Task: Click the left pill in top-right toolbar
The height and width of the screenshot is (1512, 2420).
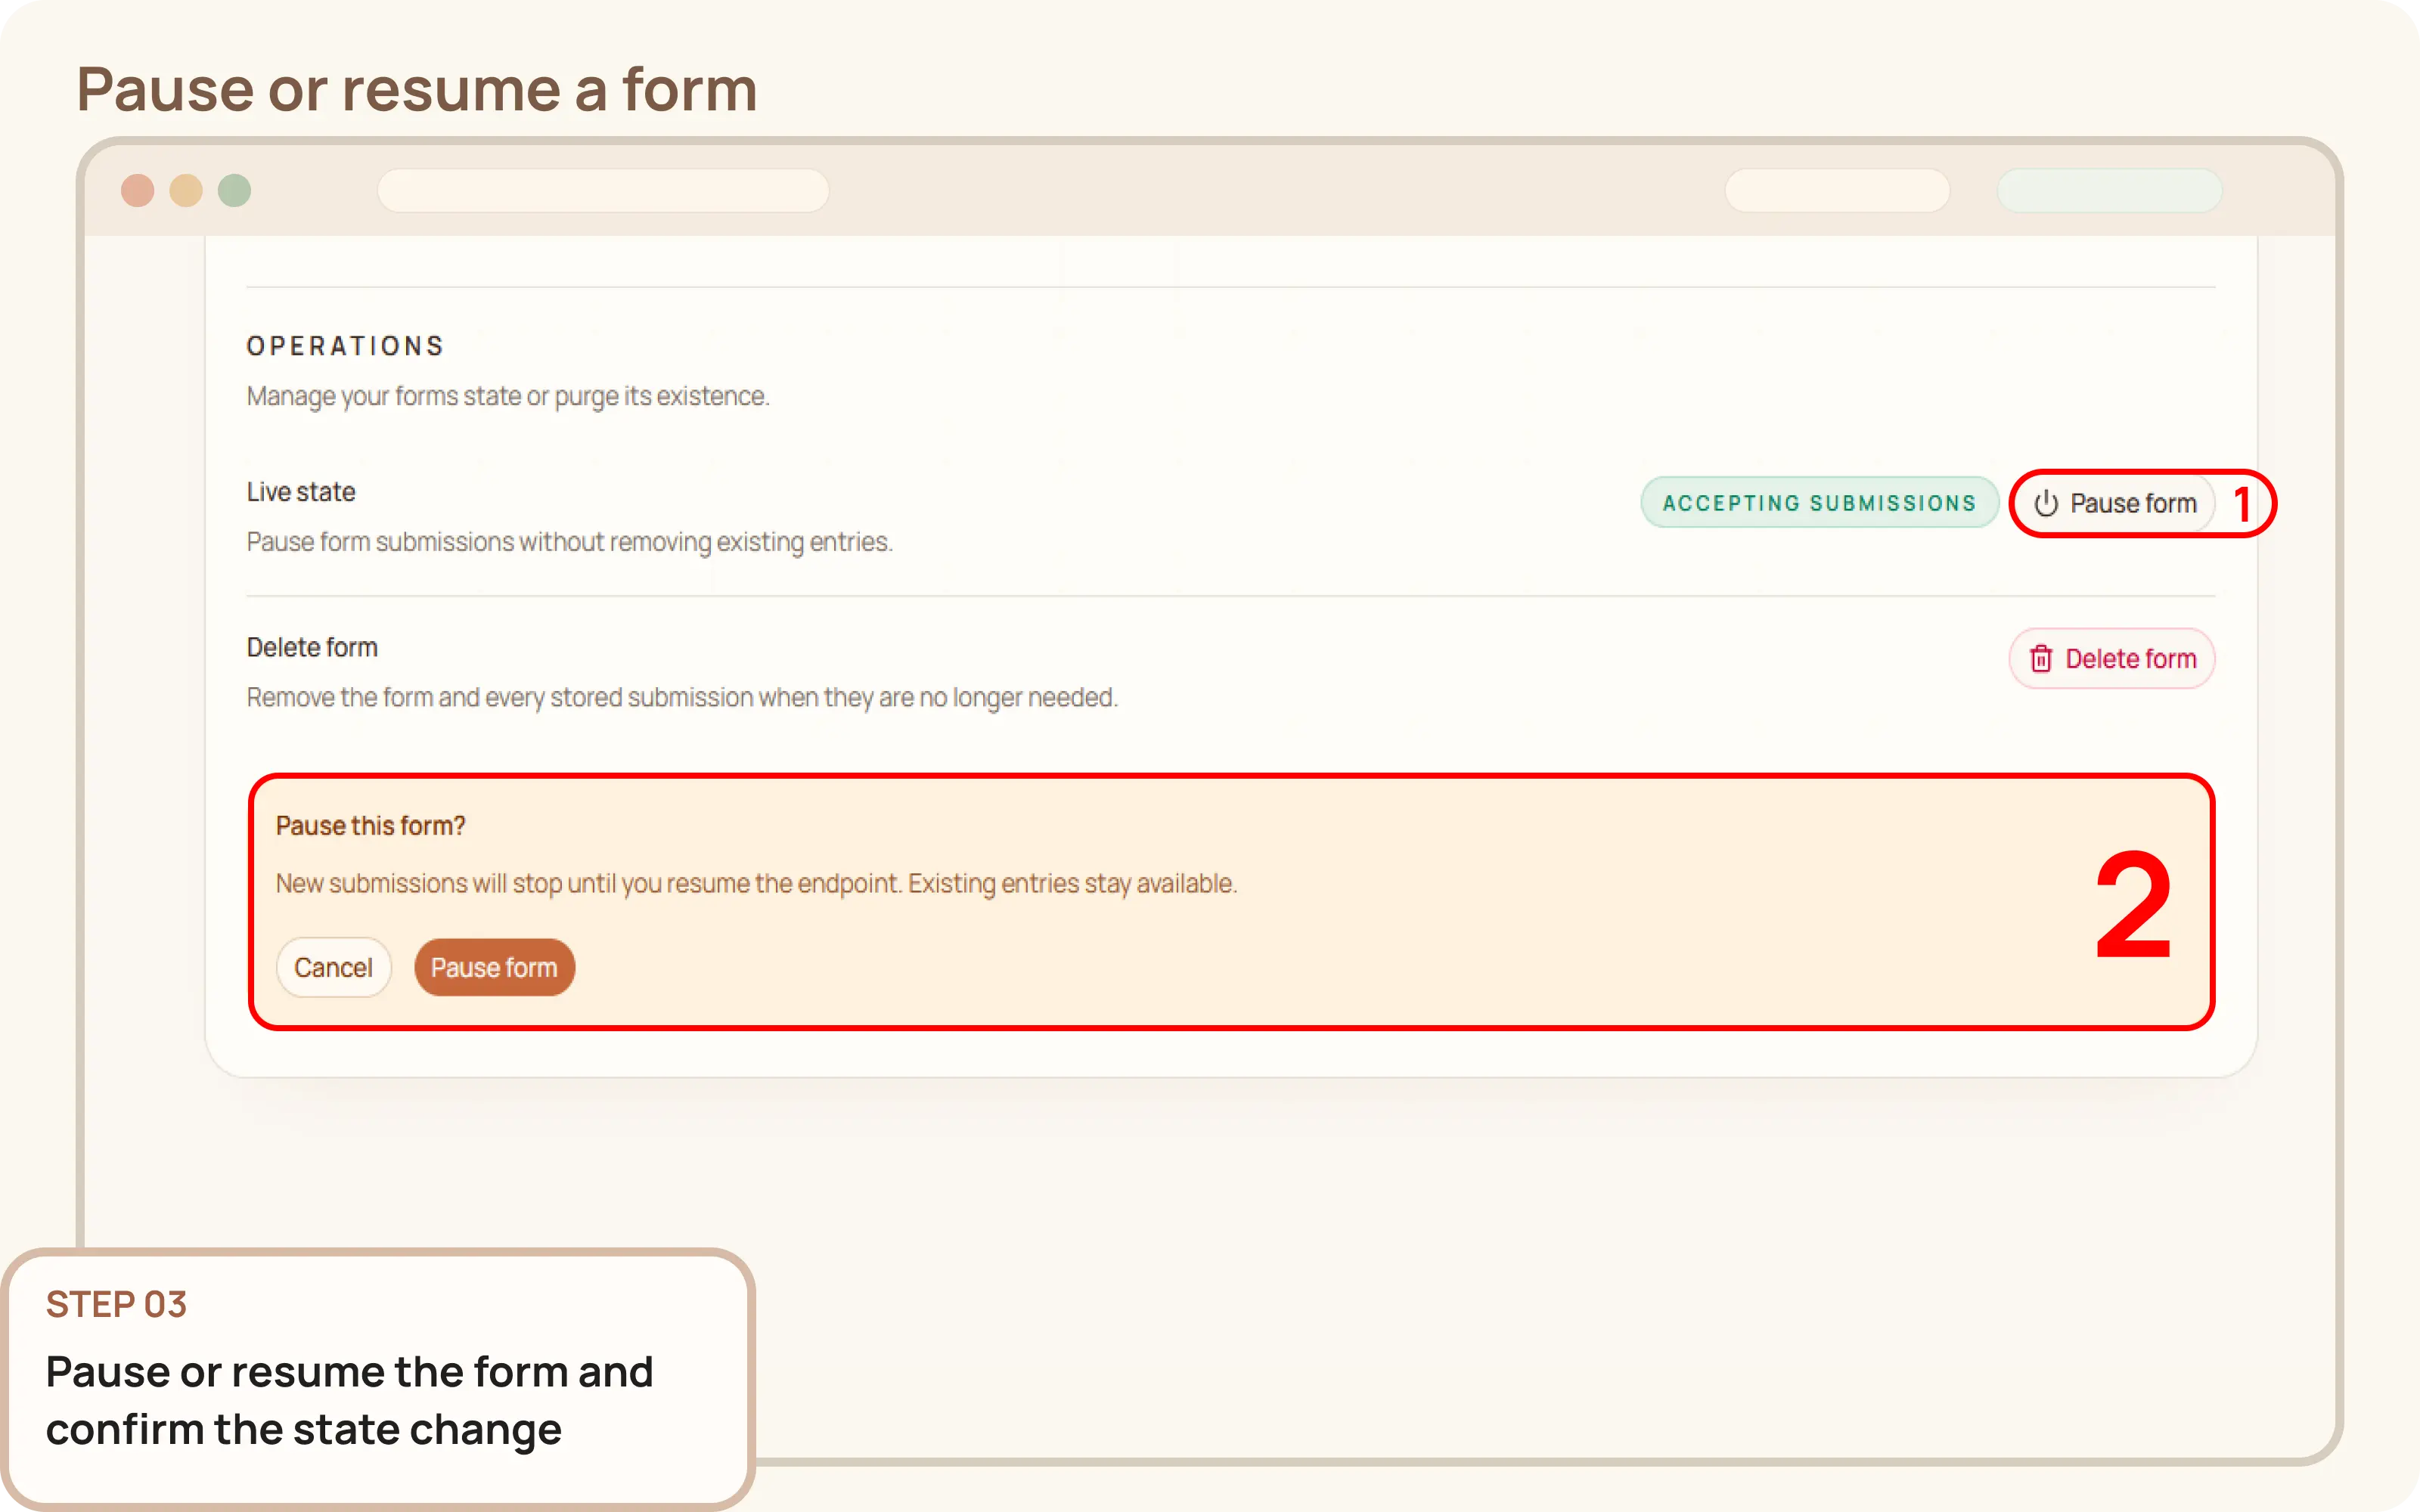Action: (1837, 190)
